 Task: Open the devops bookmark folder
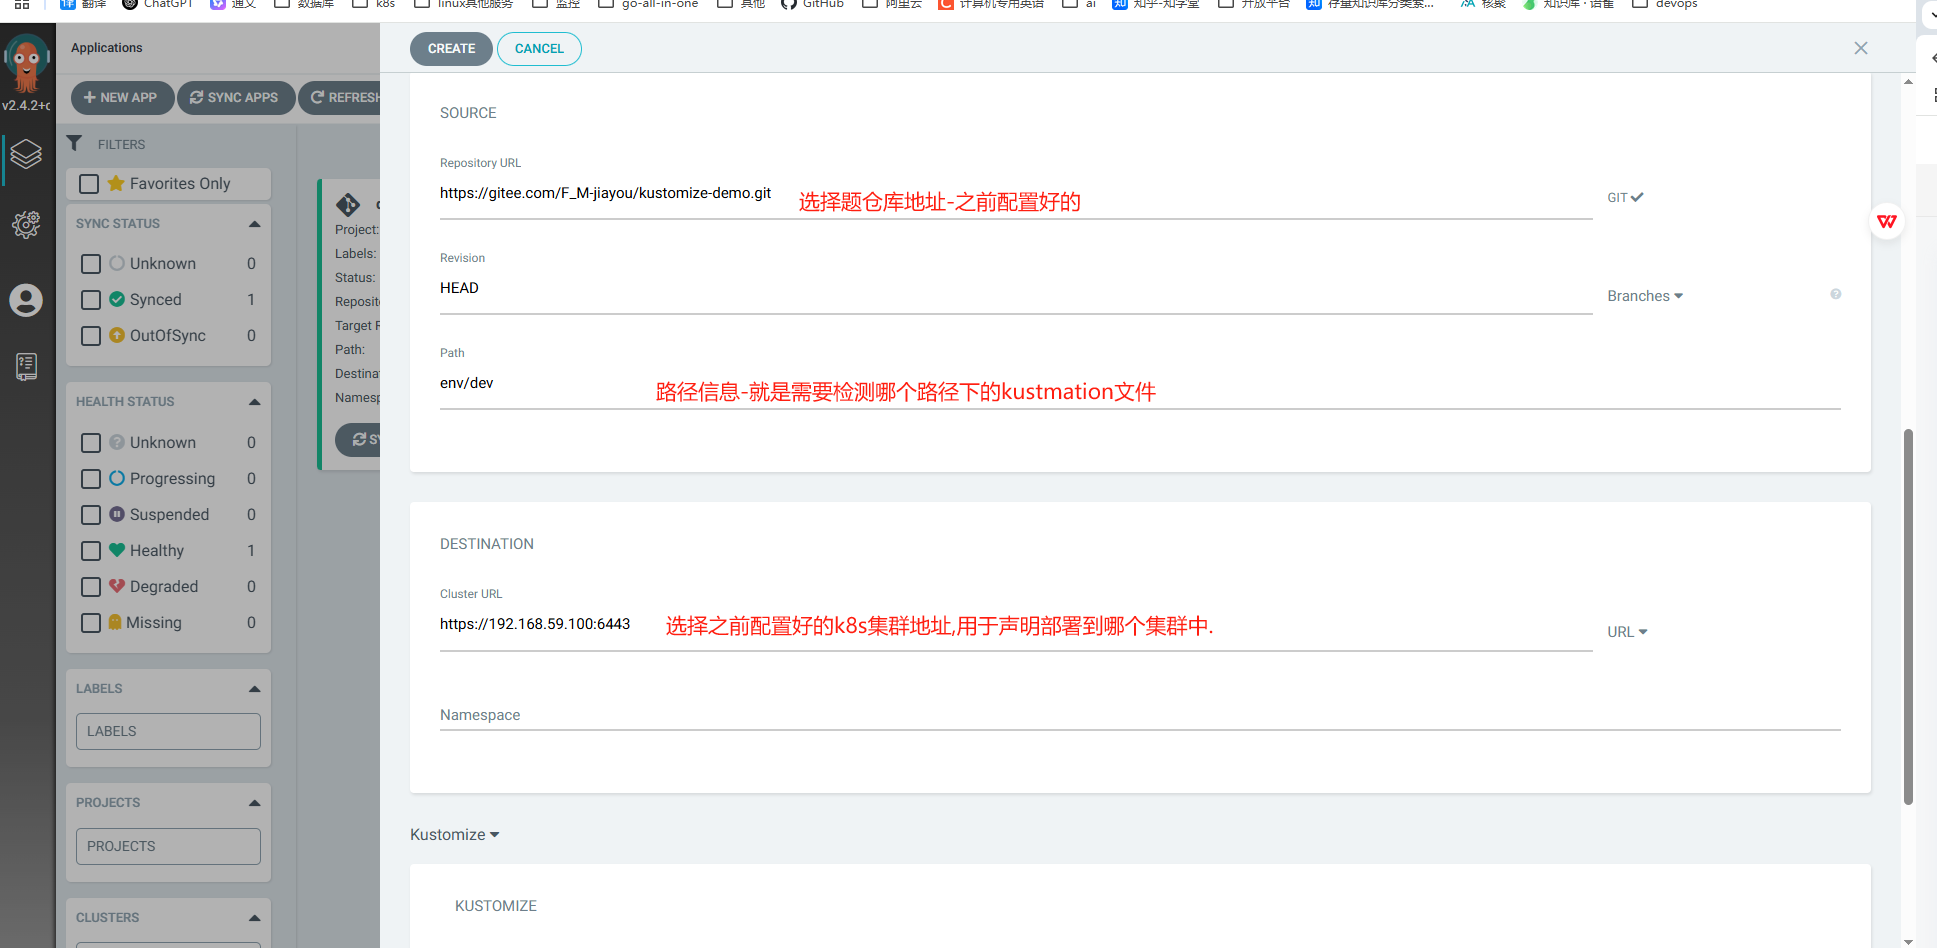[1665, 4]
